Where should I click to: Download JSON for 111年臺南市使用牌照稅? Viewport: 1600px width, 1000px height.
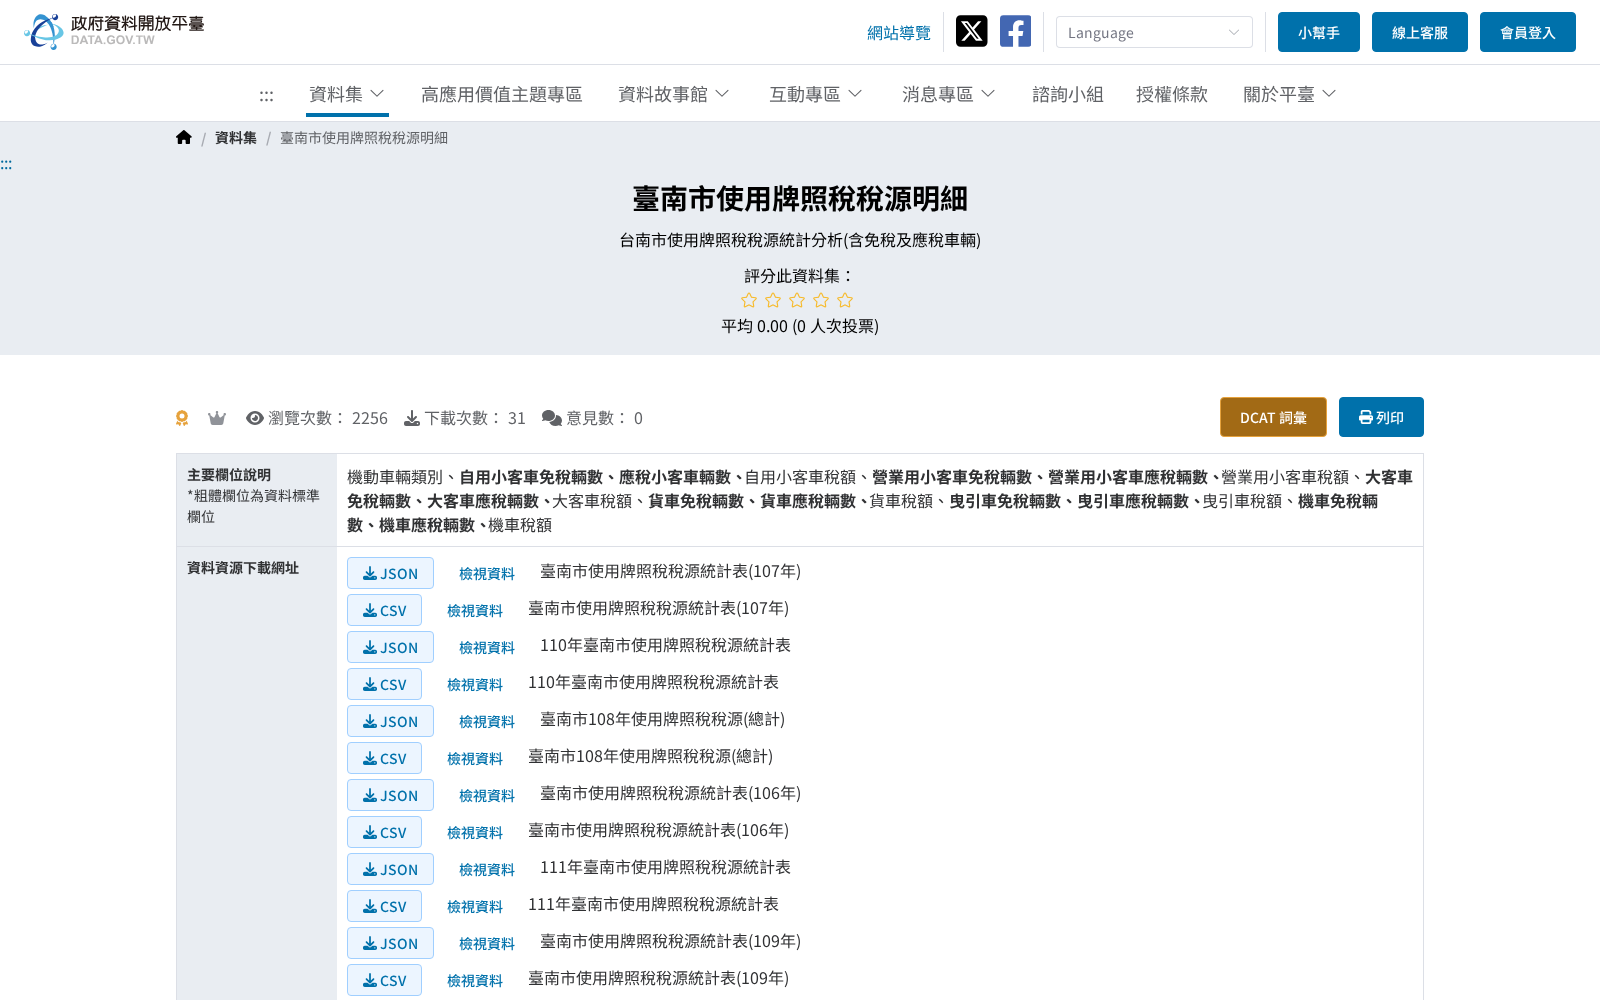390,869
